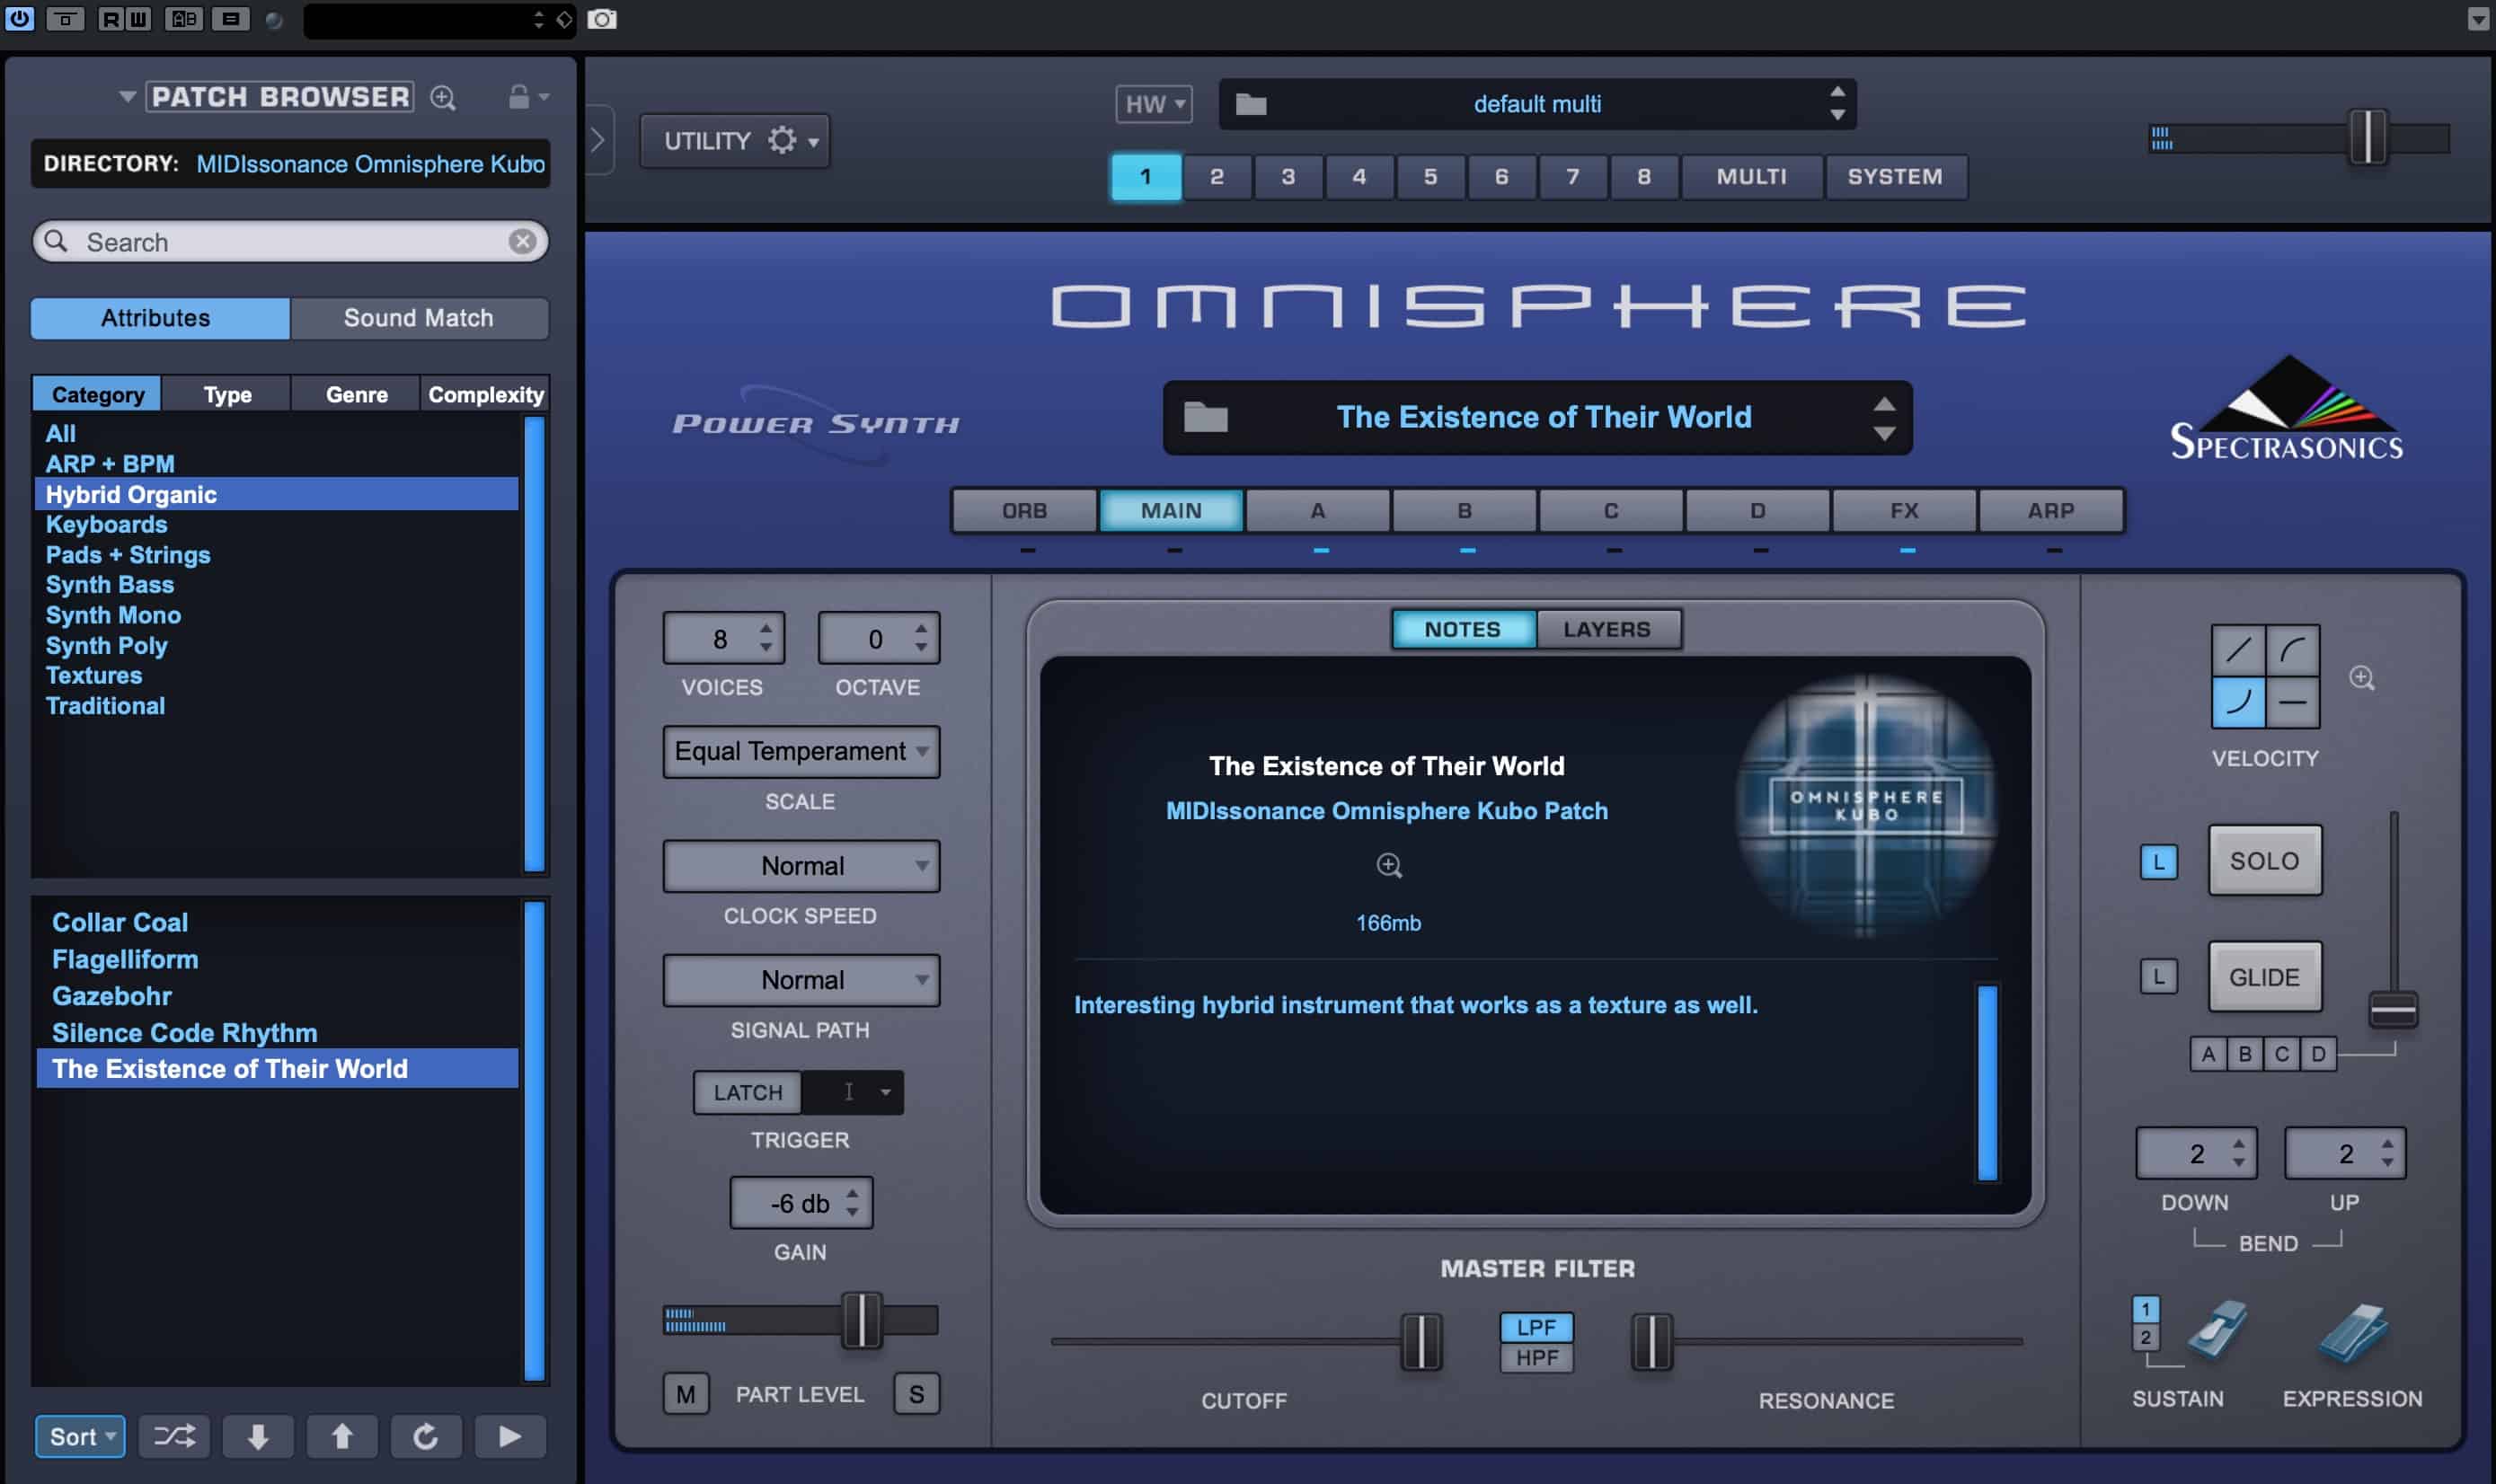Toggle the L latch button next to Glide
Screen dimensions: 2496x1484
click(2159, 976)
